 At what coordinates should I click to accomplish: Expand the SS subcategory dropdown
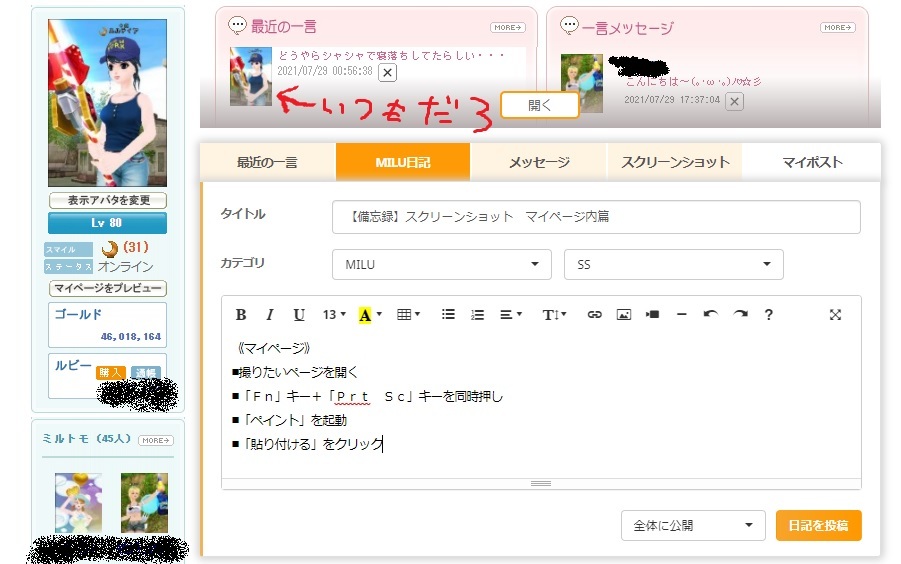pos(673,264)
